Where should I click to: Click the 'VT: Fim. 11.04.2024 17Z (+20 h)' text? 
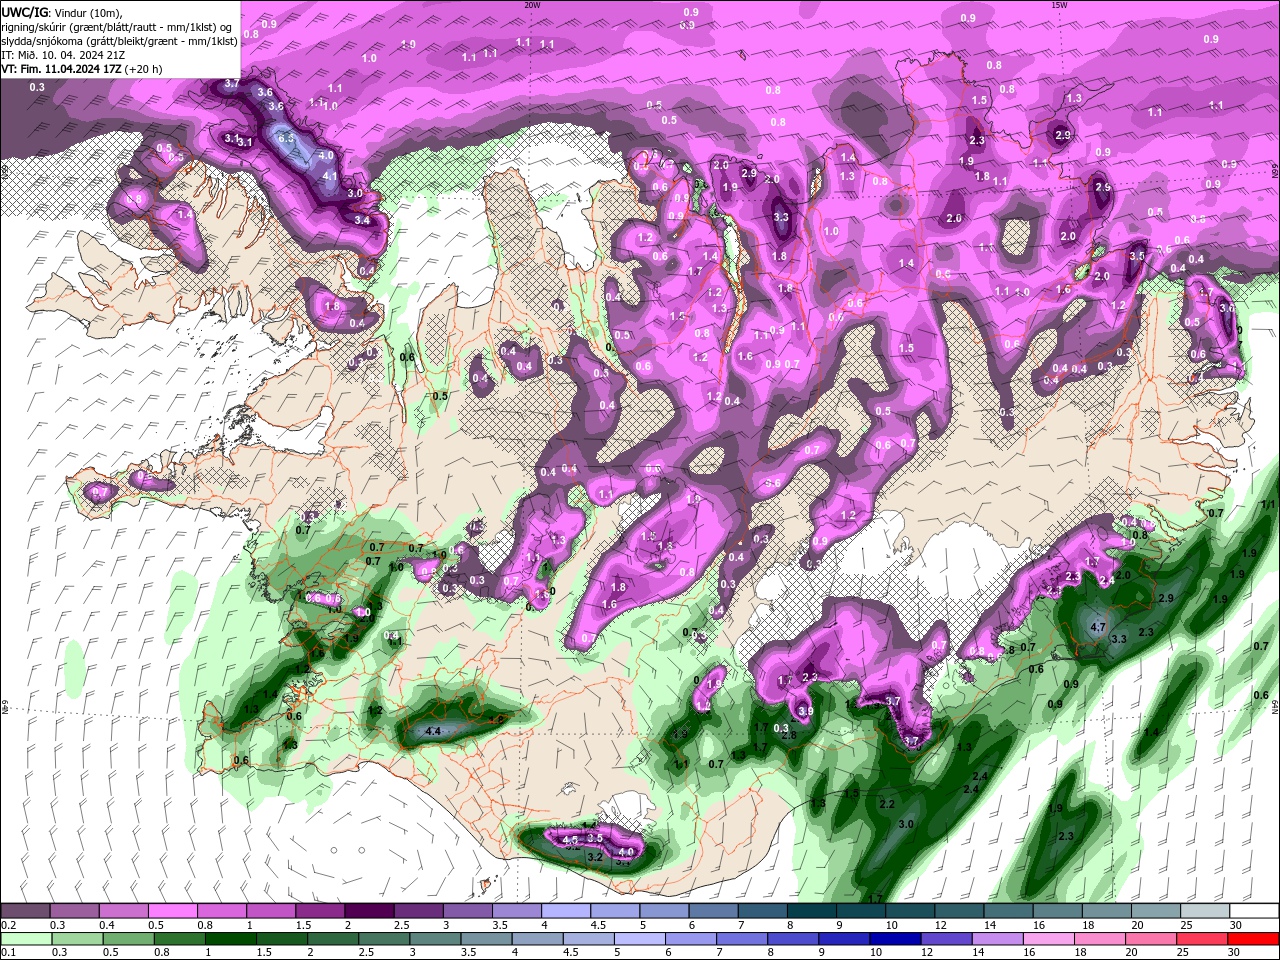(x=82, y=69)
